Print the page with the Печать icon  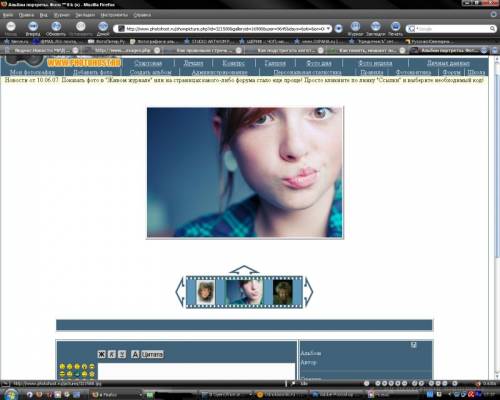click(x=395, y=26)
